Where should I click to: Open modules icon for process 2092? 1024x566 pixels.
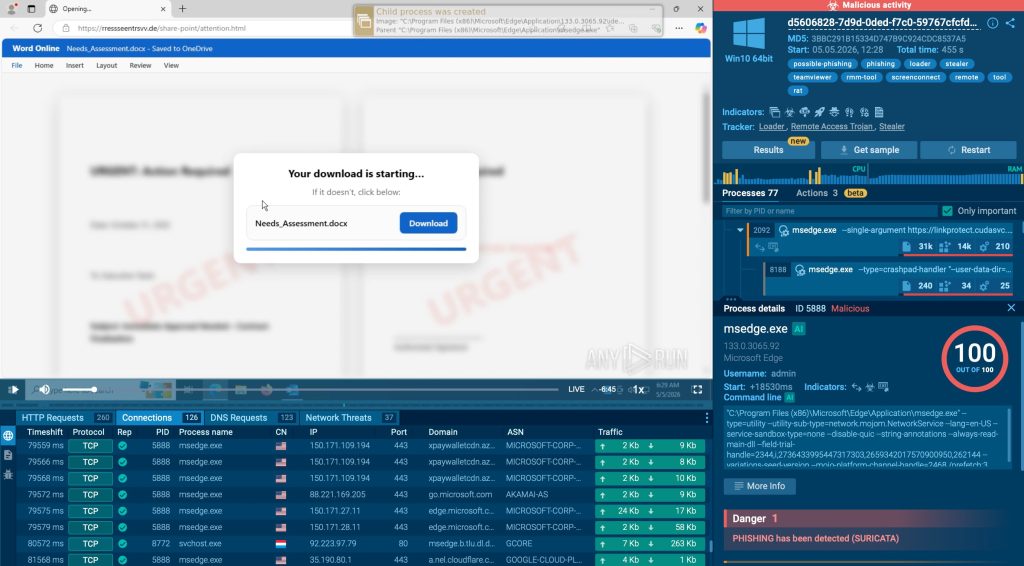(x=944, y=247)
